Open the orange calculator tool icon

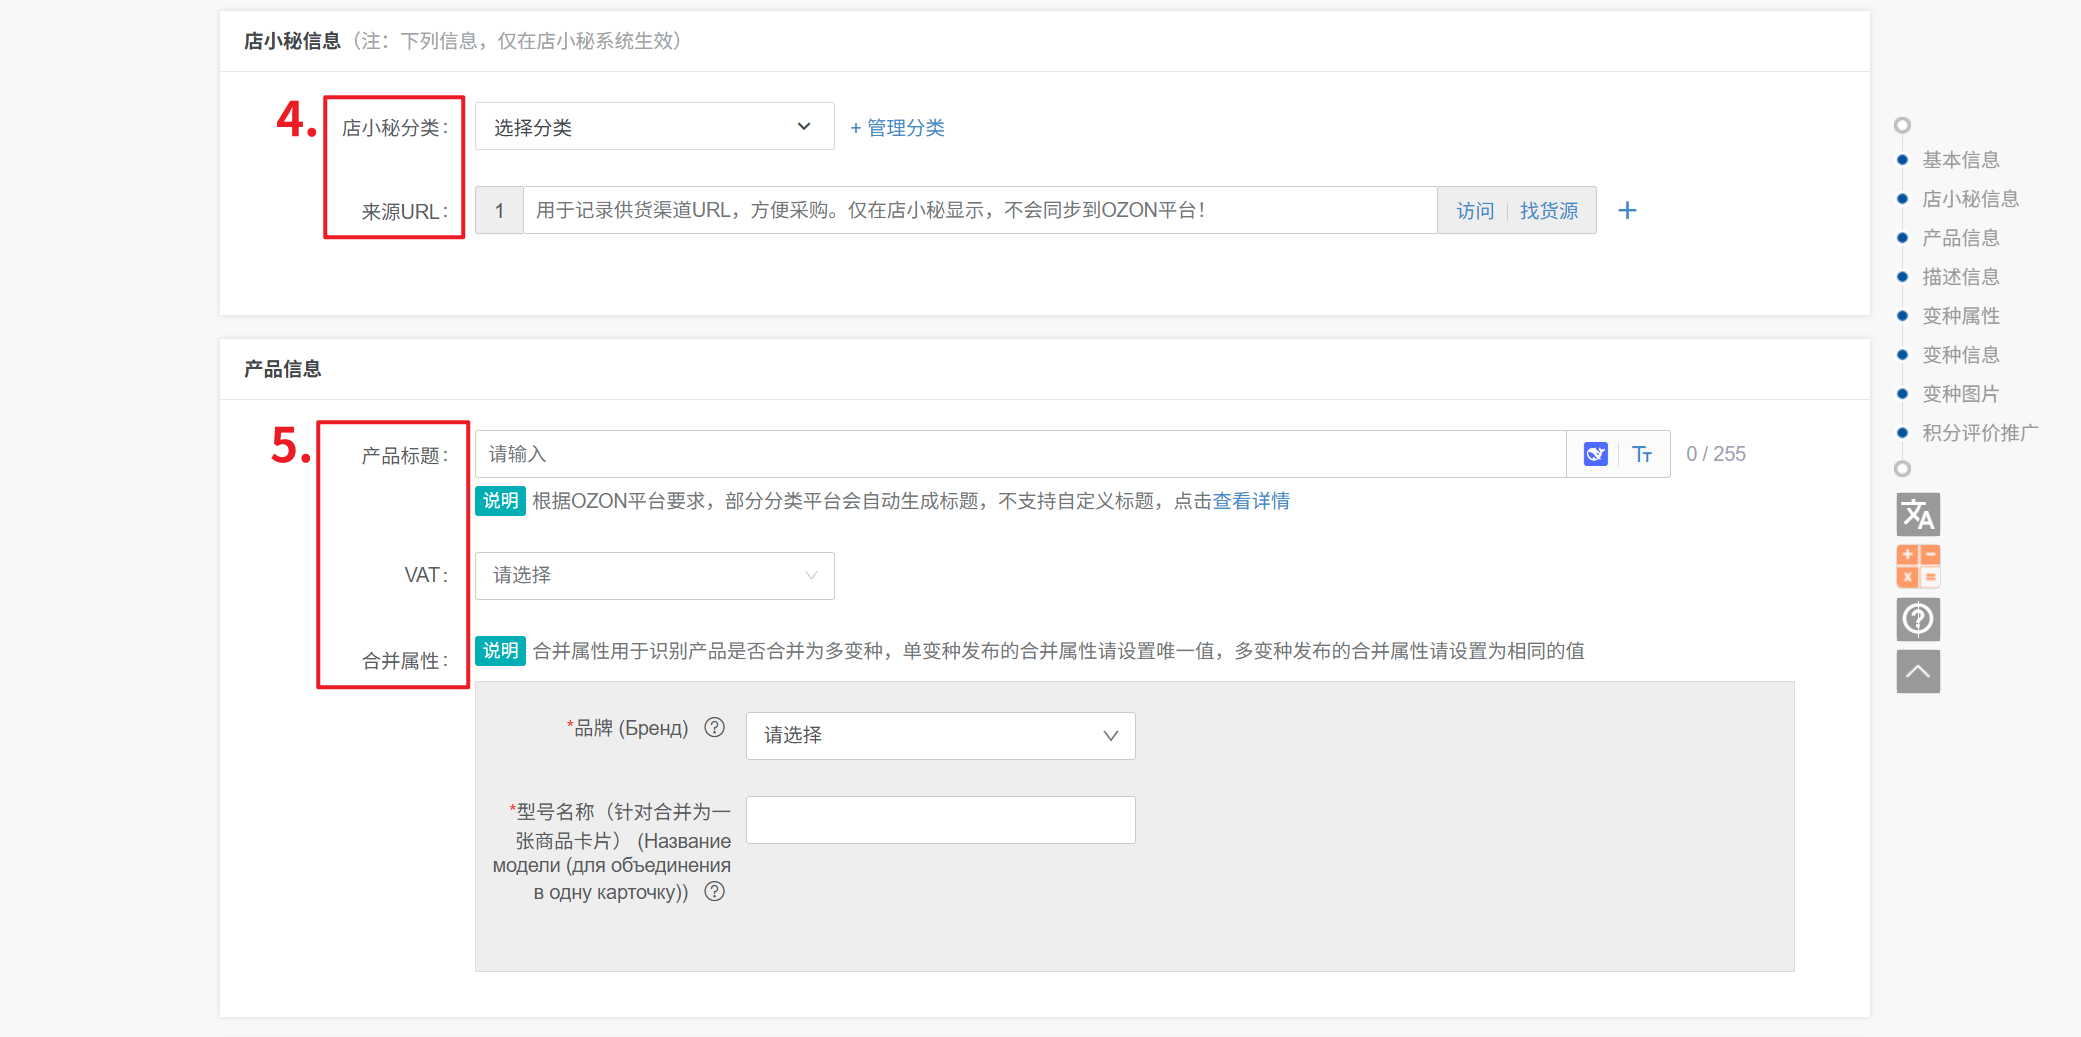[x=1917, y=566]
